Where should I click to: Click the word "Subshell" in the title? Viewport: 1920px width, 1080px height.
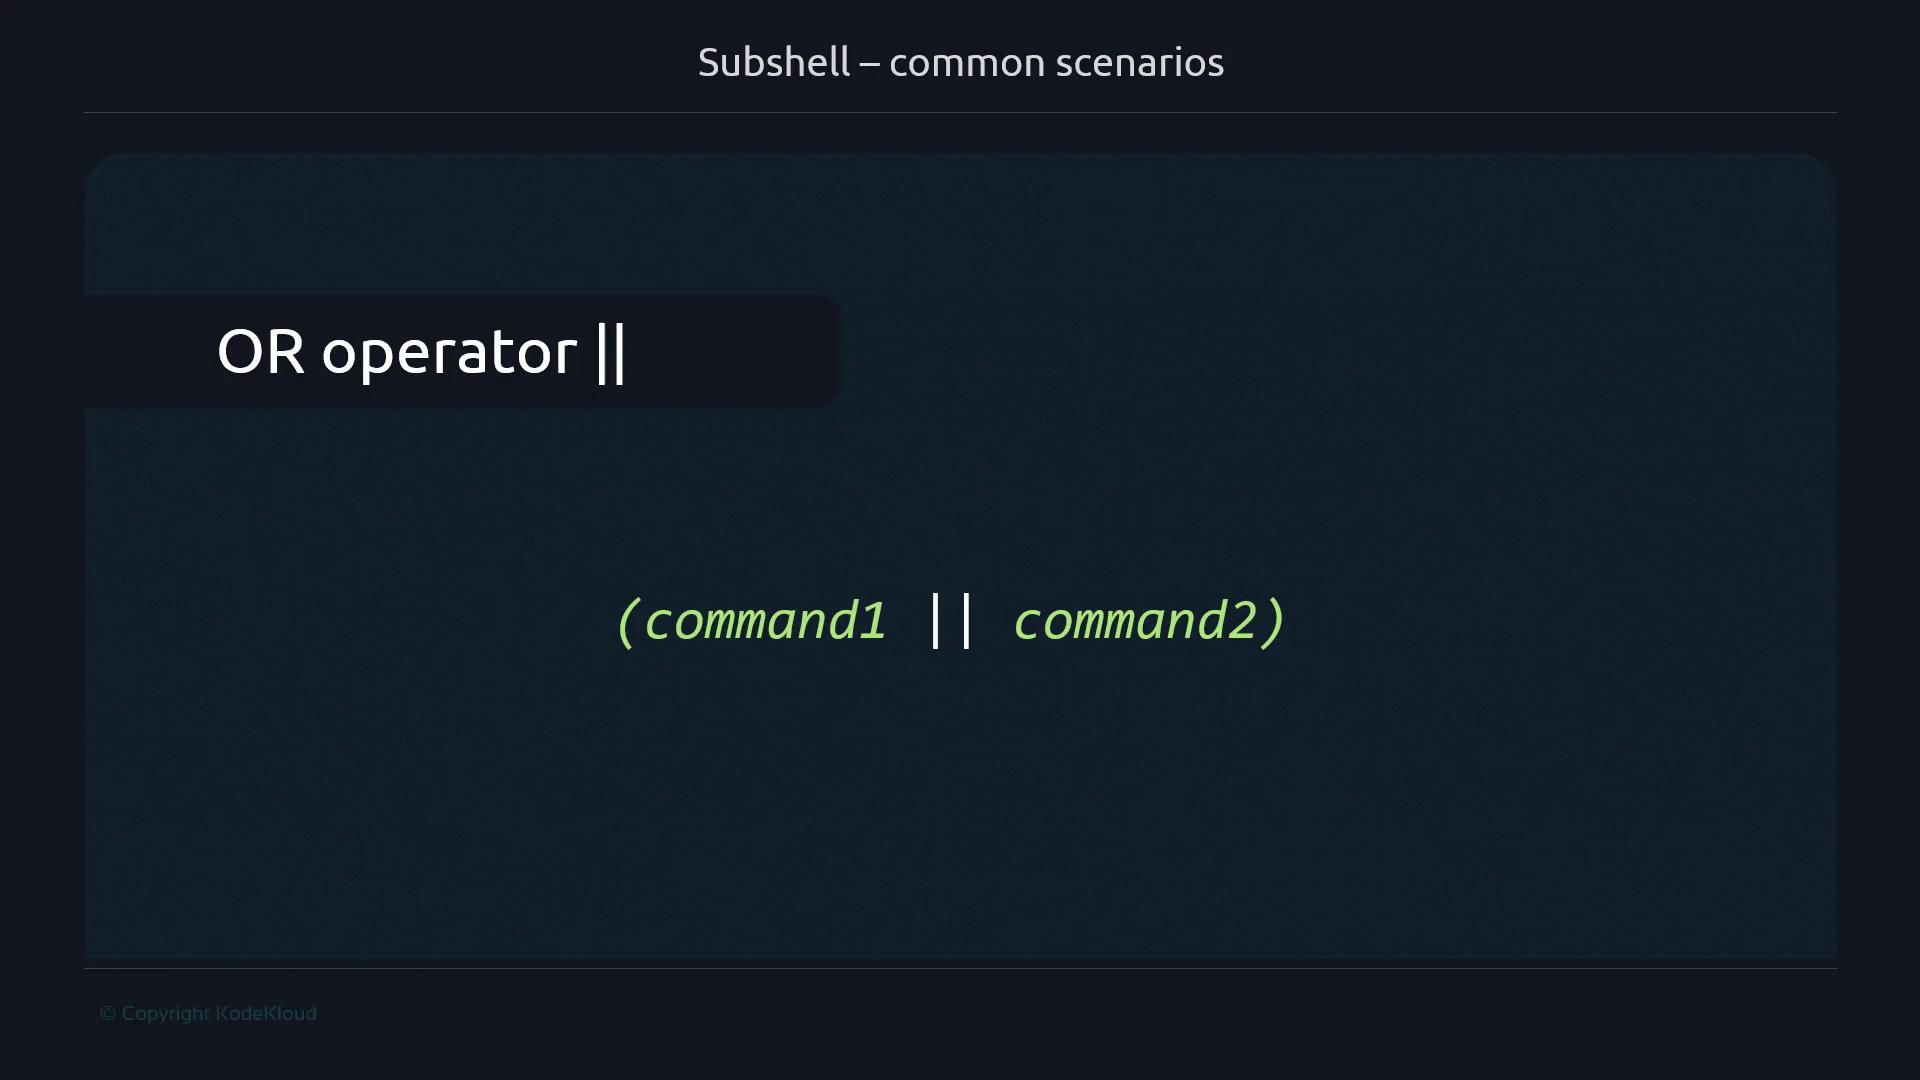(773, 62)
